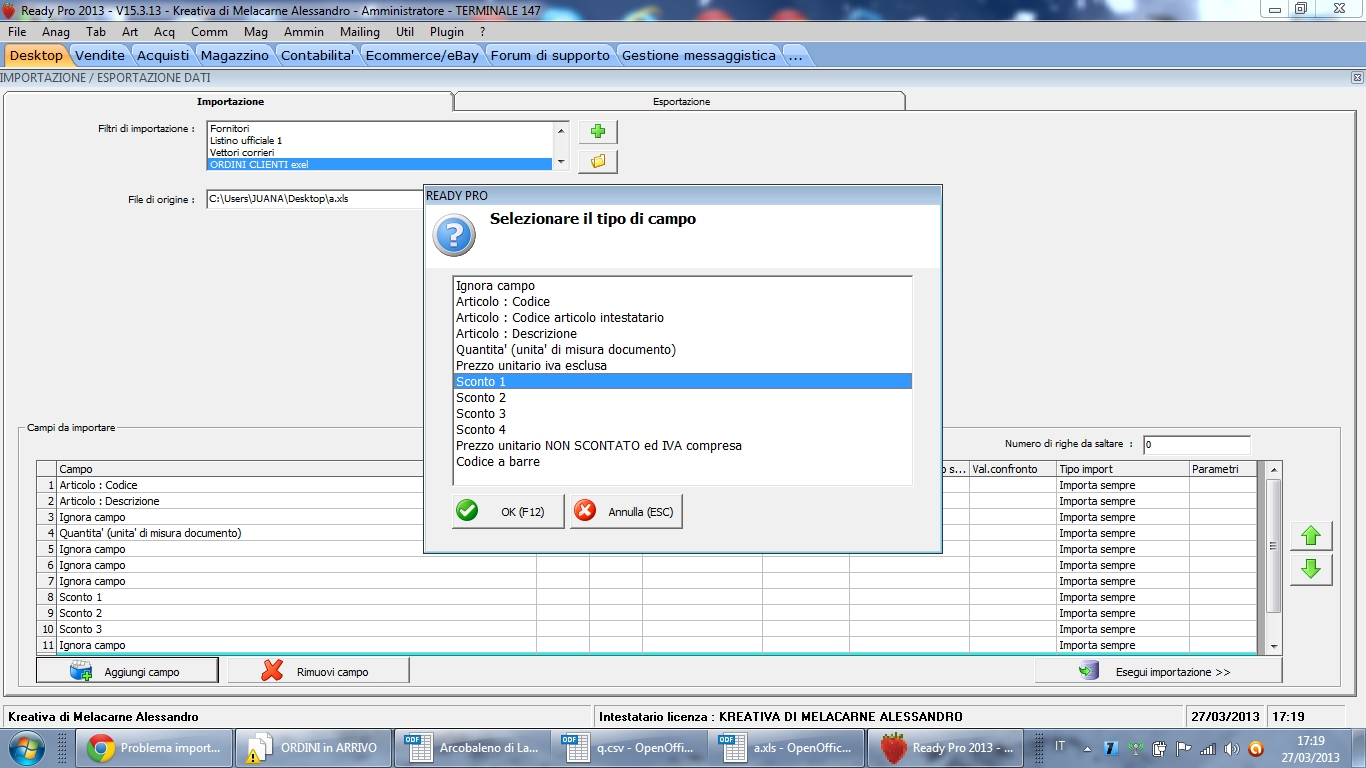This screenshot has height=768, width=1366.
Task: Open the Util menu
Action: (x=405, y=32)
